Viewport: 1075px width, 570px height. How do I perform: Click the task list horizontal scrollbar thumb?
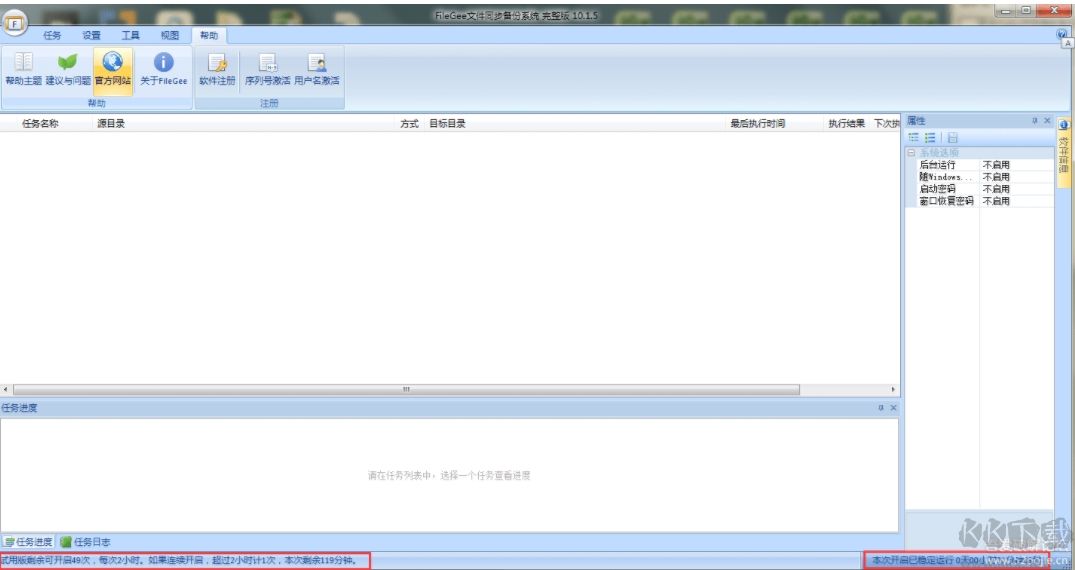(x=406, y=390)
